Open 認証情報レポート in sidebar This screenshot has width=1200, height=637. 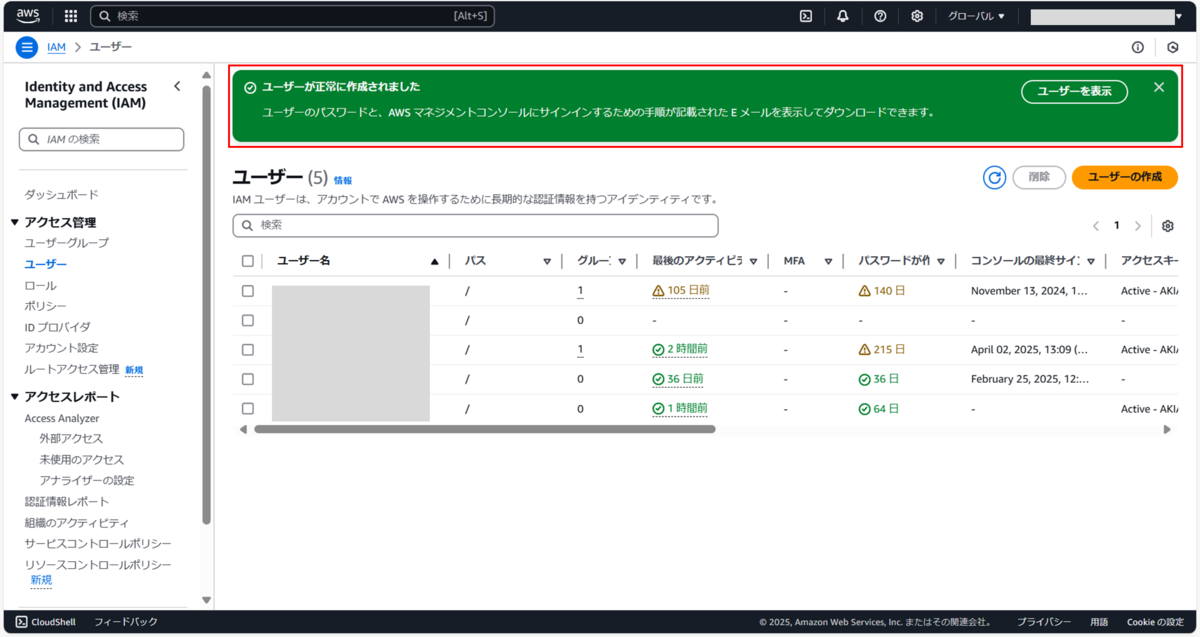tap(67, 502)
